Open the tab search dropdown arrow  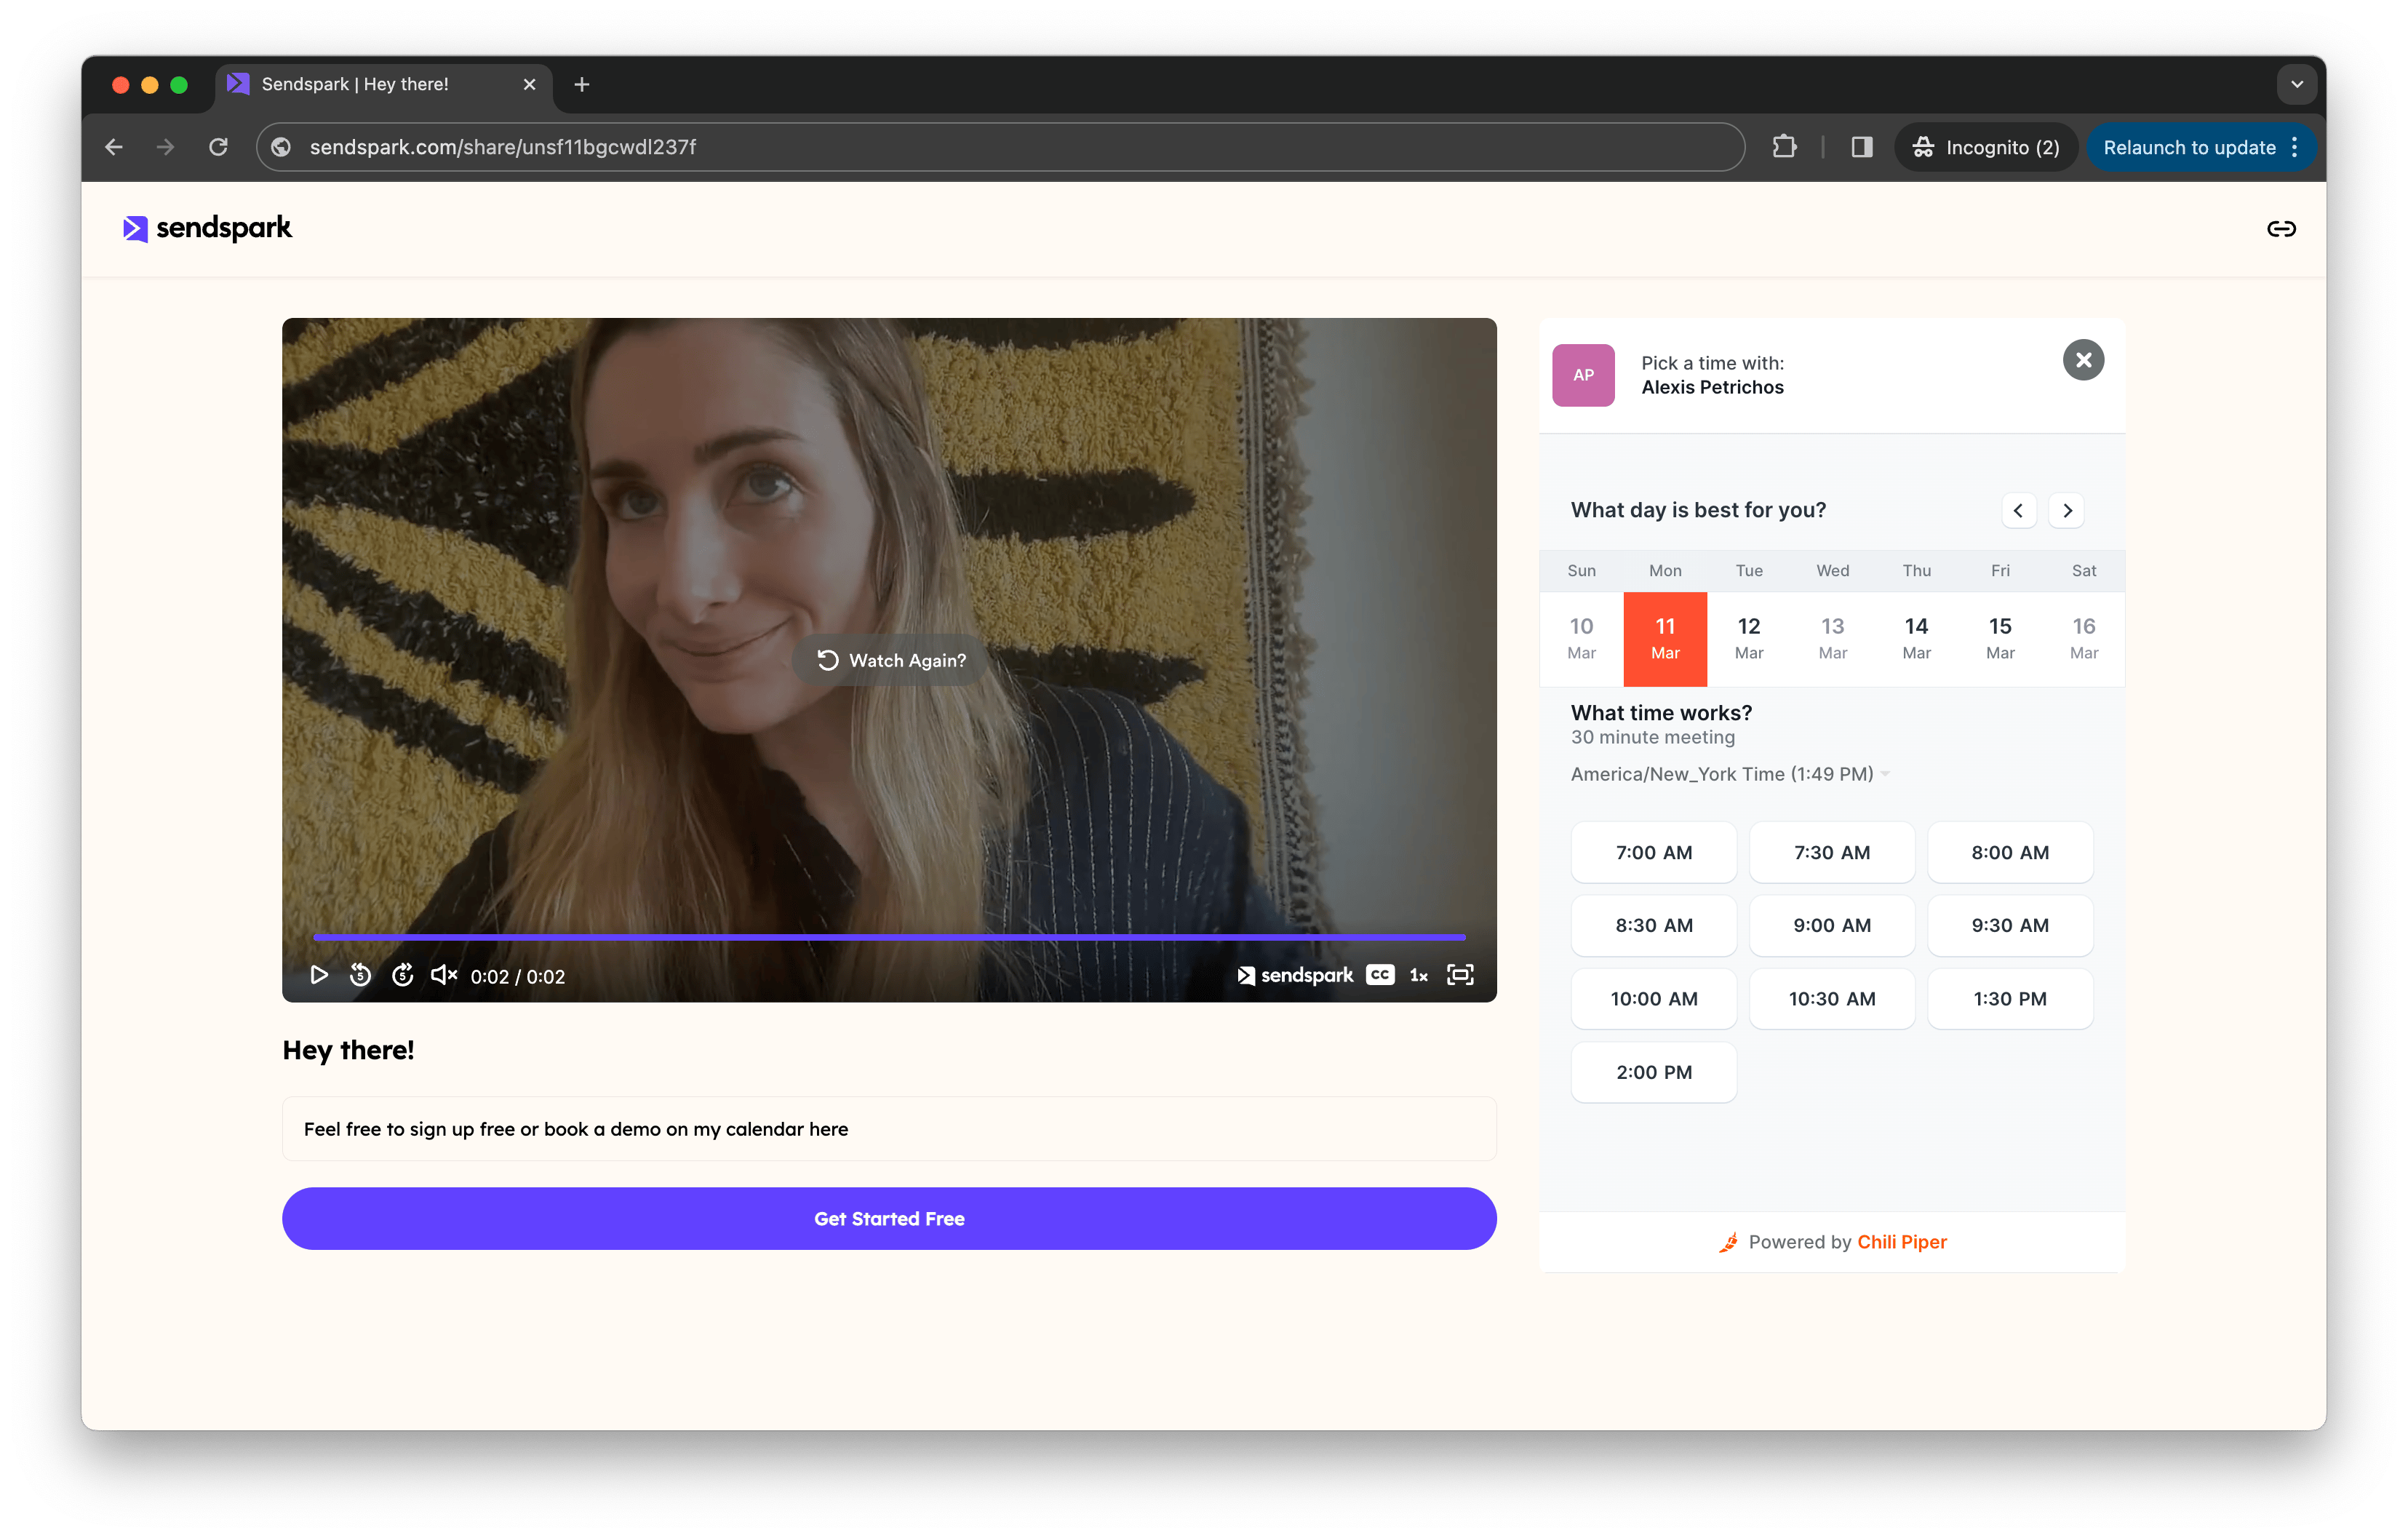[2297, 85]
